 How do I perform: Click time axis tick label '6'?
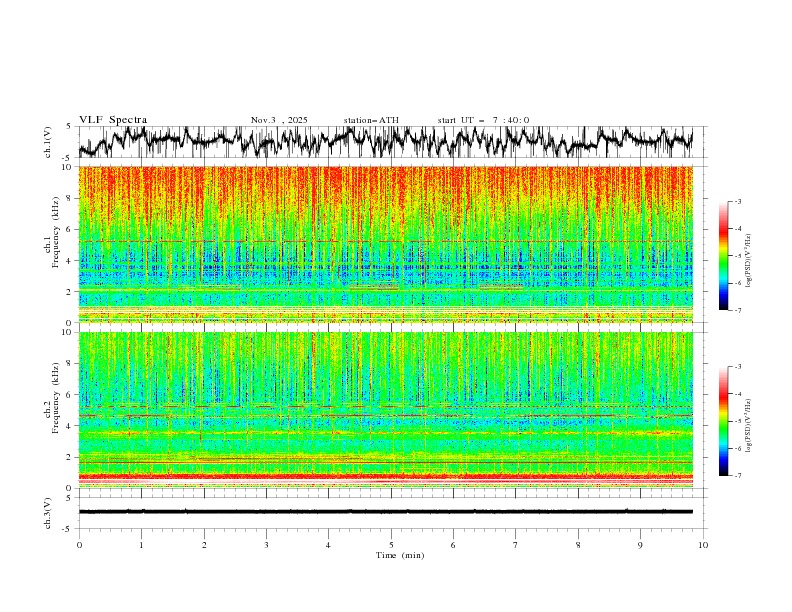coord(453,545)
